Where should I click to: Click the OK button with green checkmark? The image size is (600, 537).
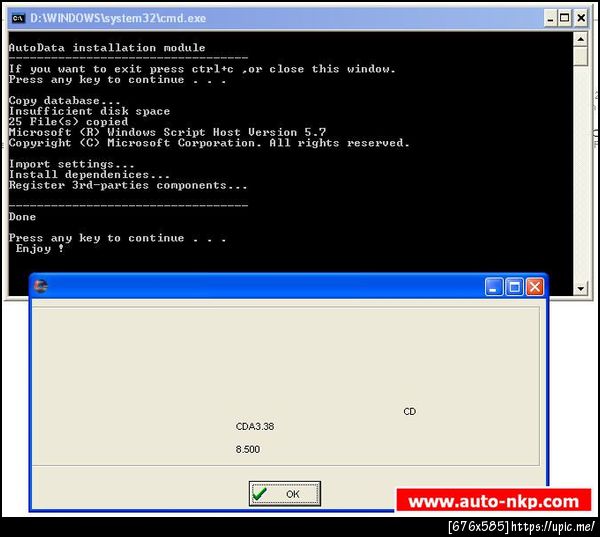coord(285,494)
